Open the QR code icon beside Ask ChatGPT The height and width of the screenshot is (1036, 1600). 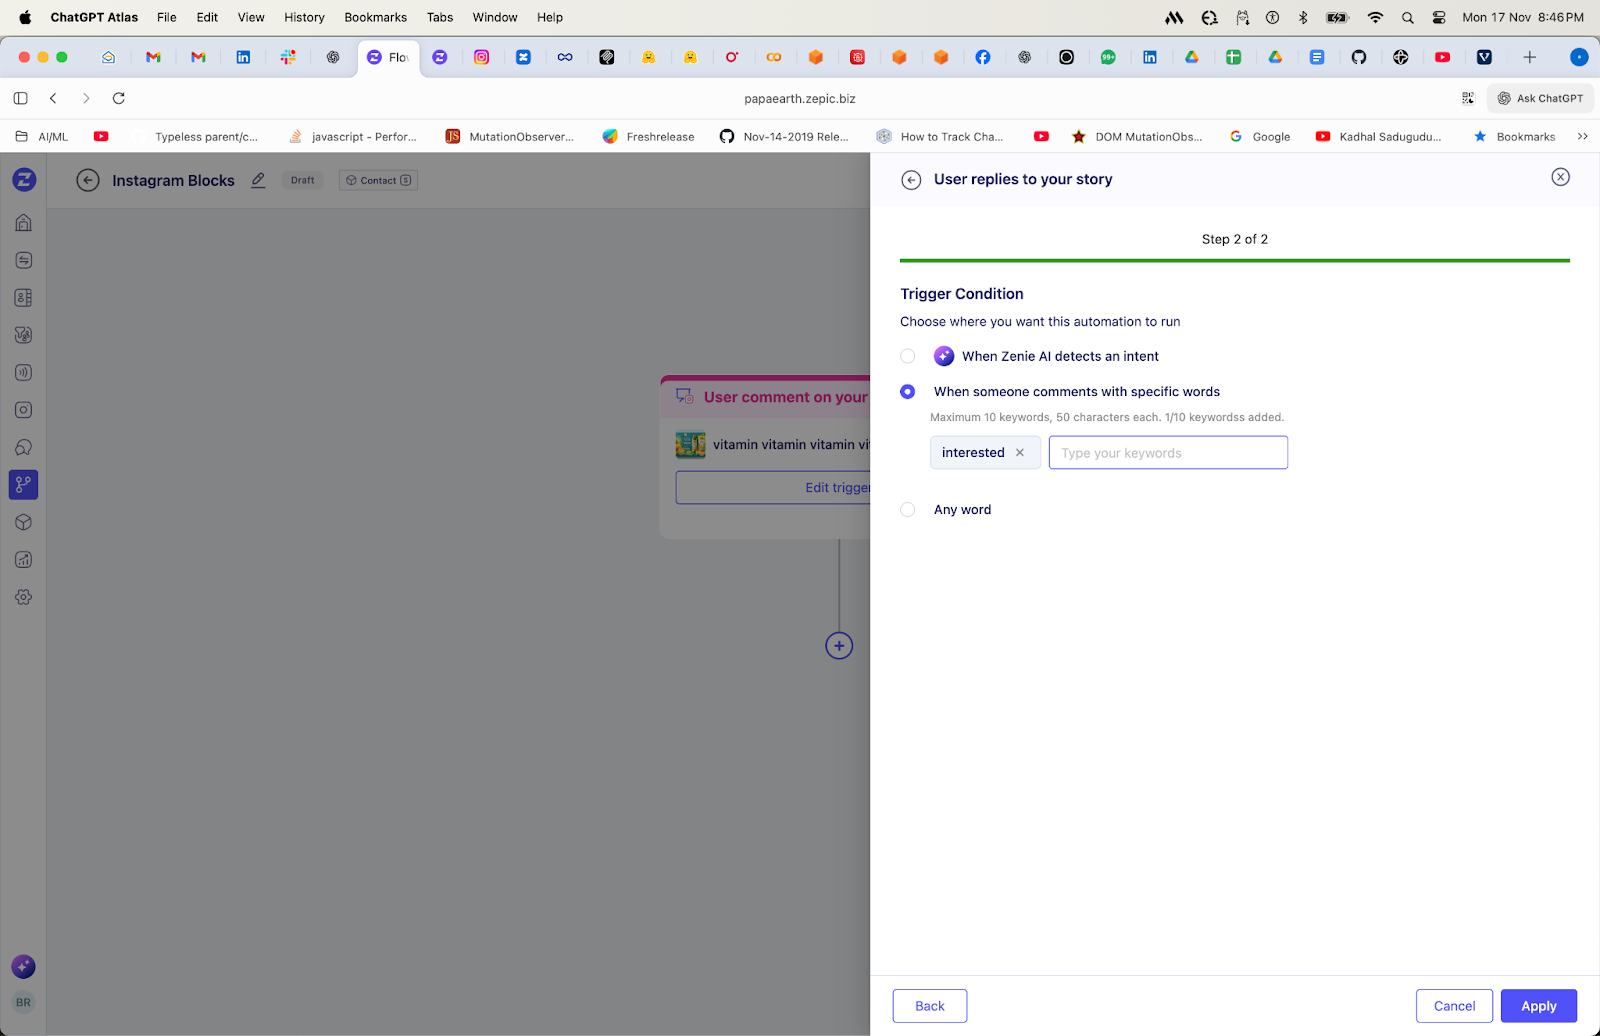[x=1468, y=98]
